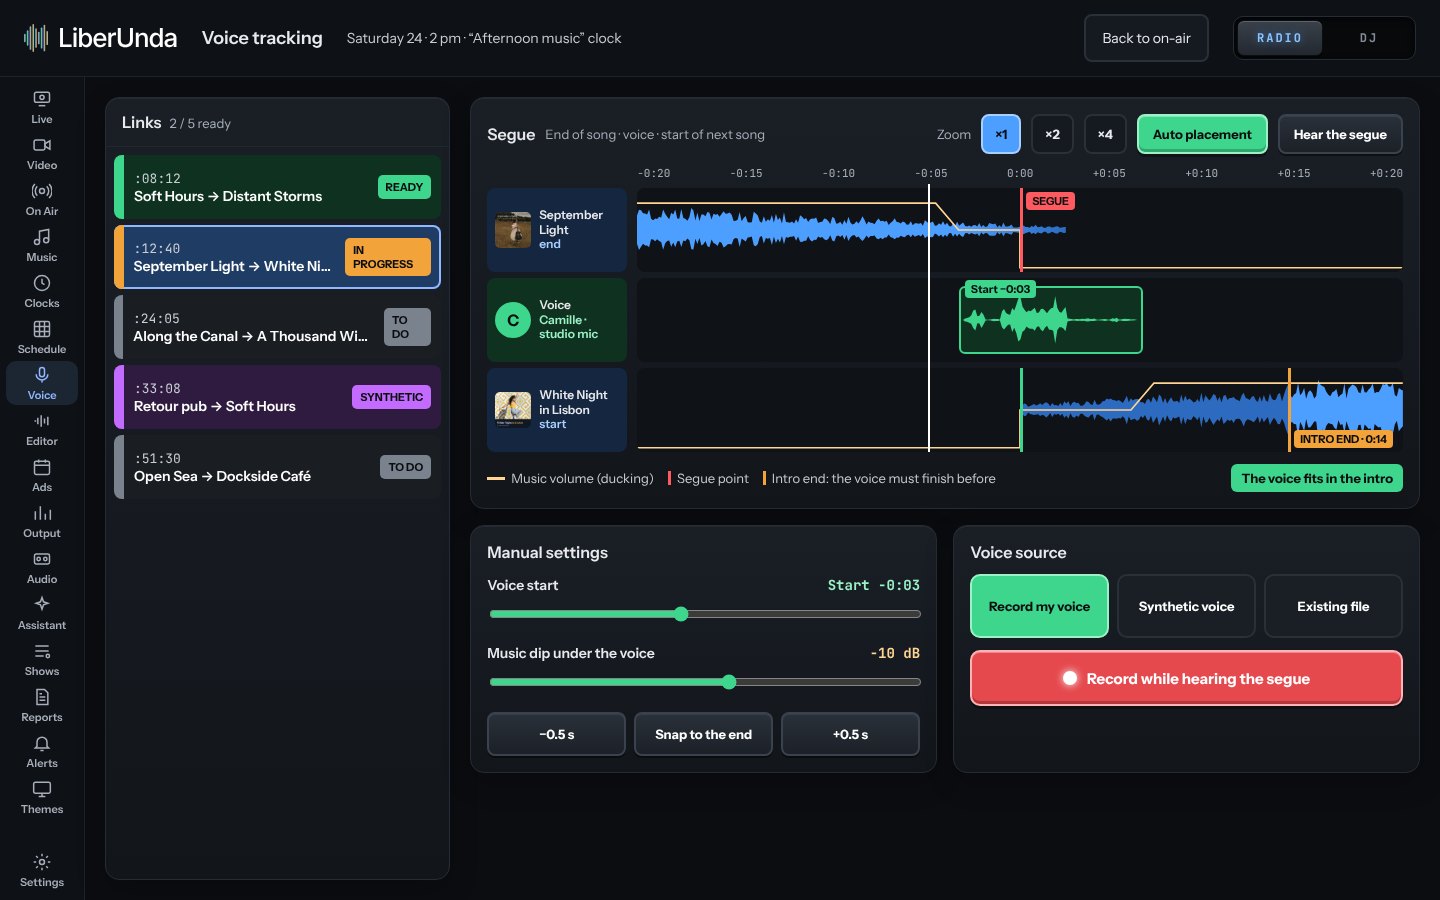Select link Along the Canal → A Thousand

coord(277,327)
